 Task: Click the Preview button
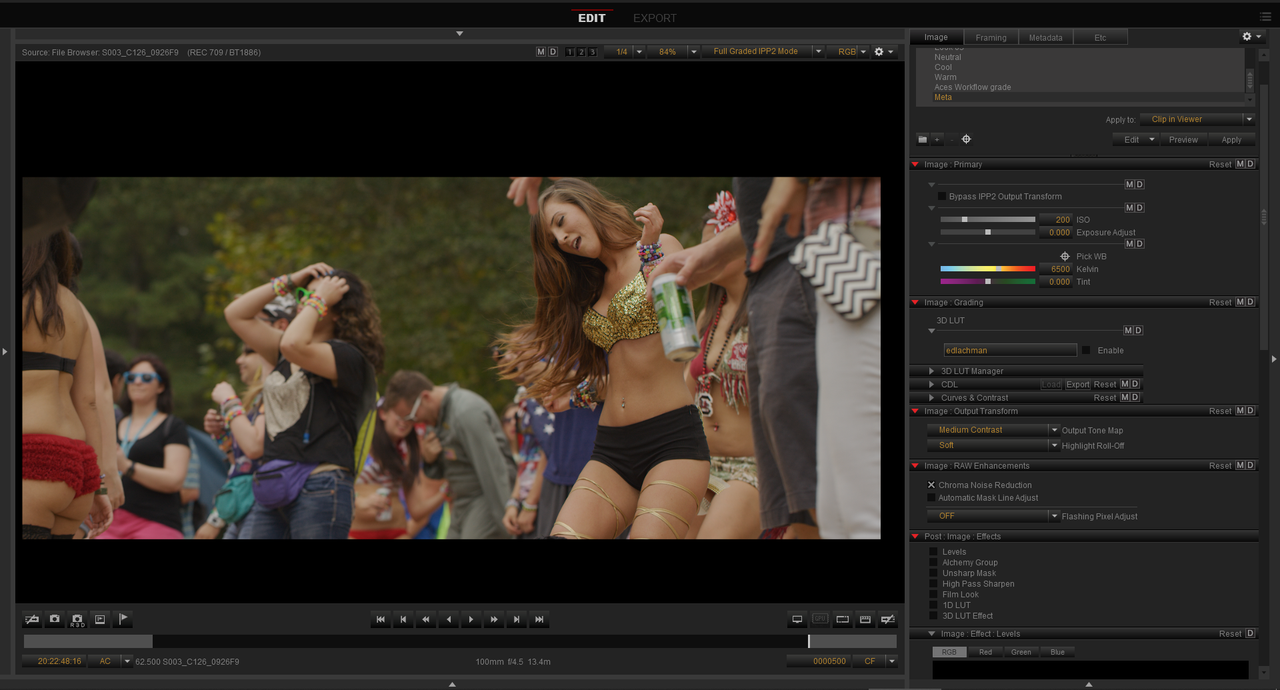1183,140
